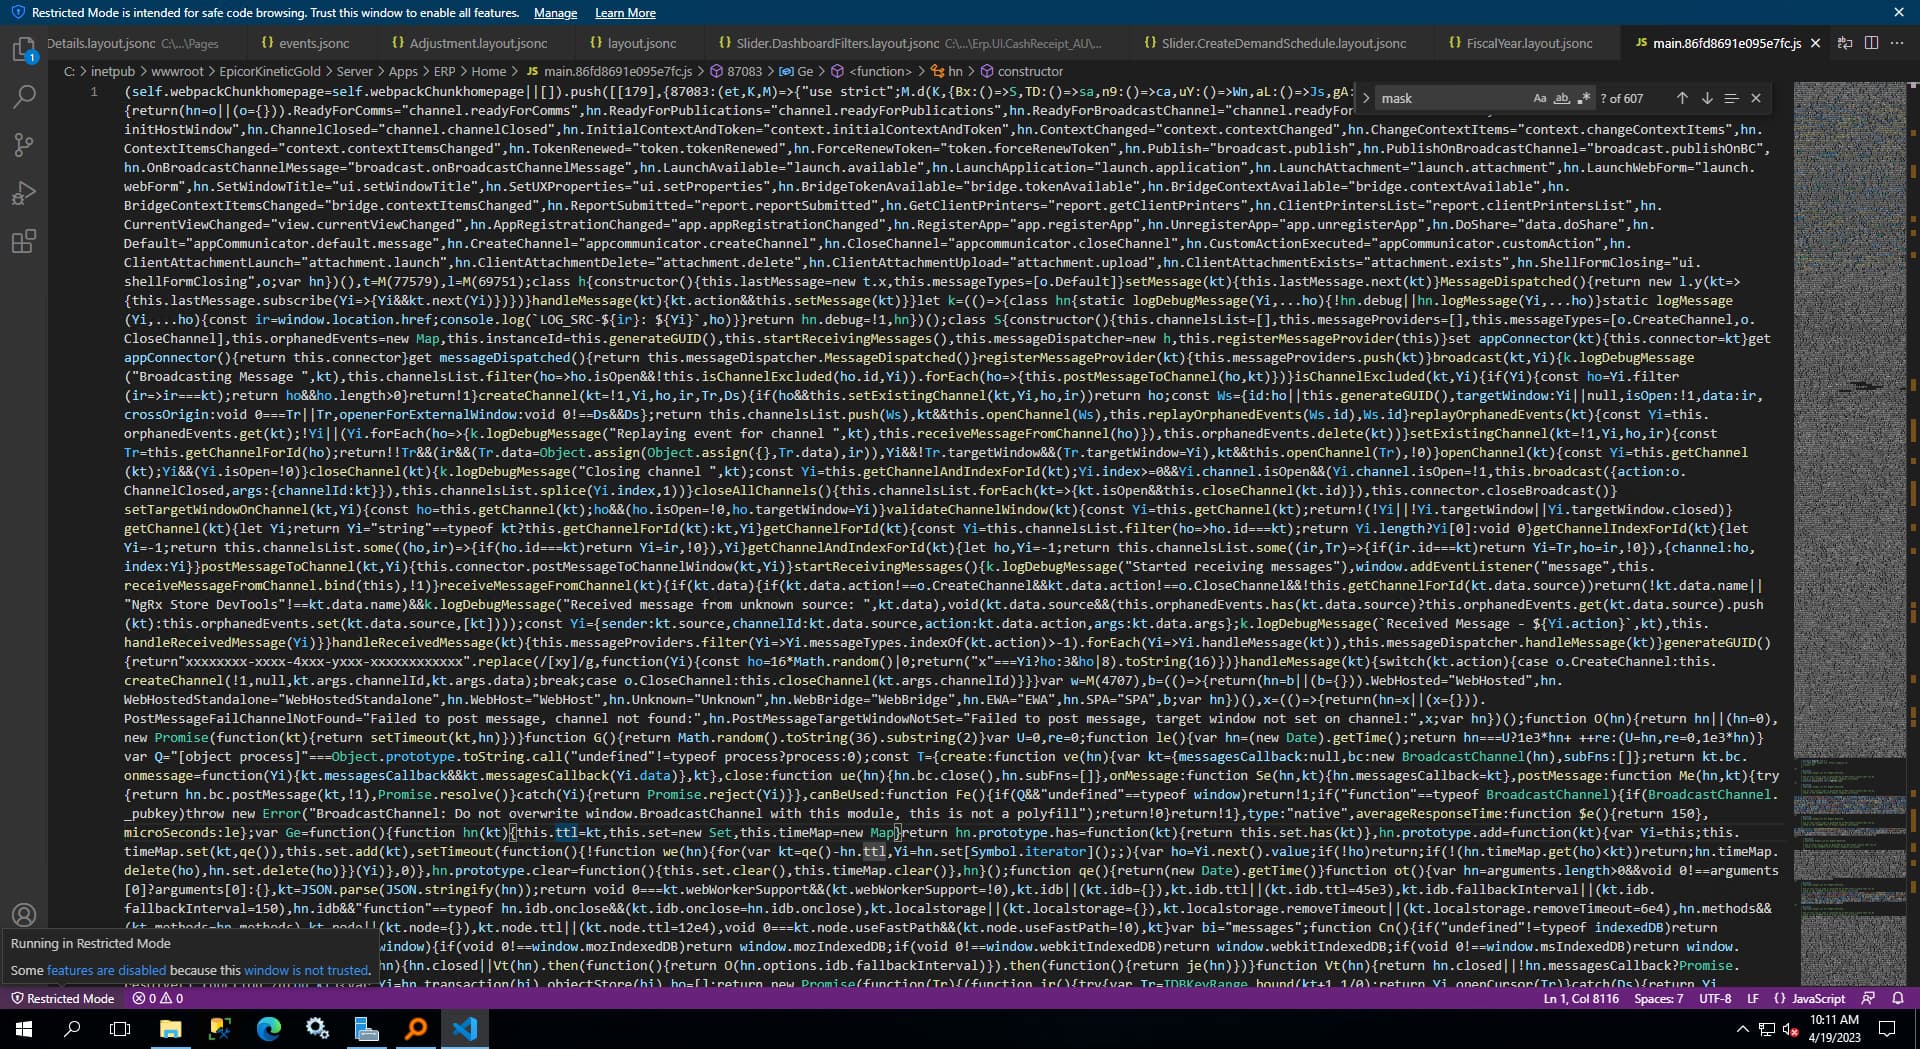Screen dimensions: 1920x1049
Task: Click into the find input containing 'mask'
Action: [1452, 98]
